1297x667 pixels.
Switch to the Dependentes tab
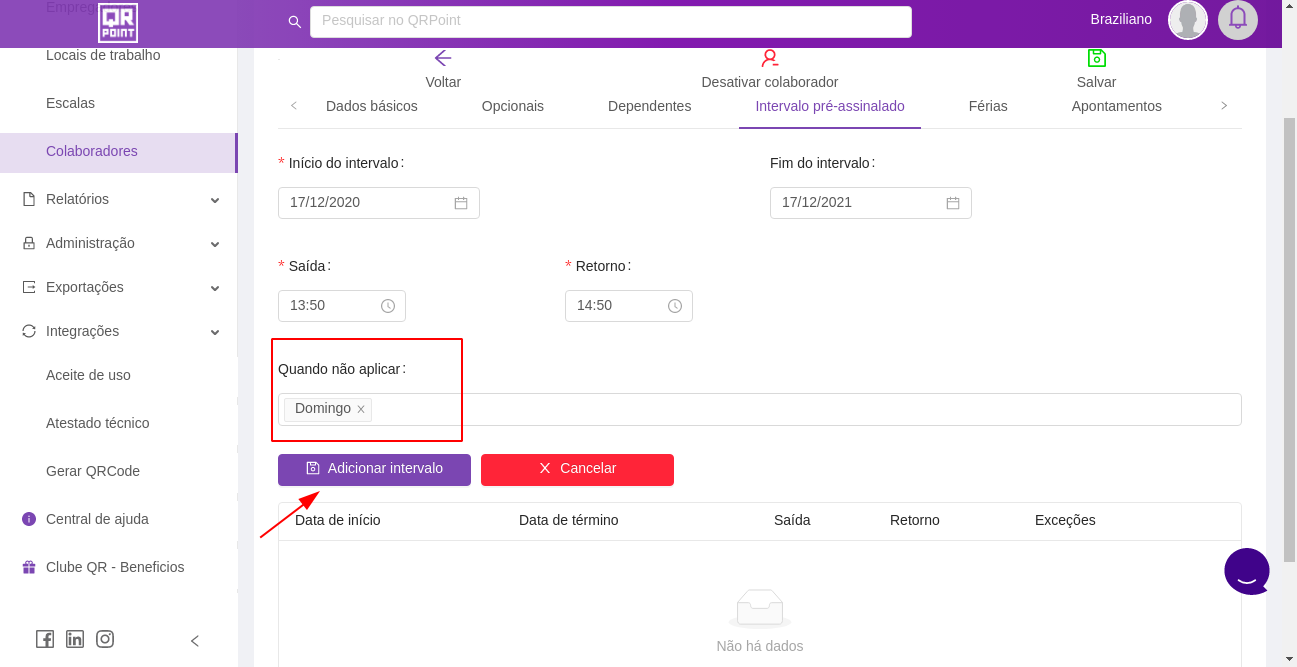coord(649,106)
